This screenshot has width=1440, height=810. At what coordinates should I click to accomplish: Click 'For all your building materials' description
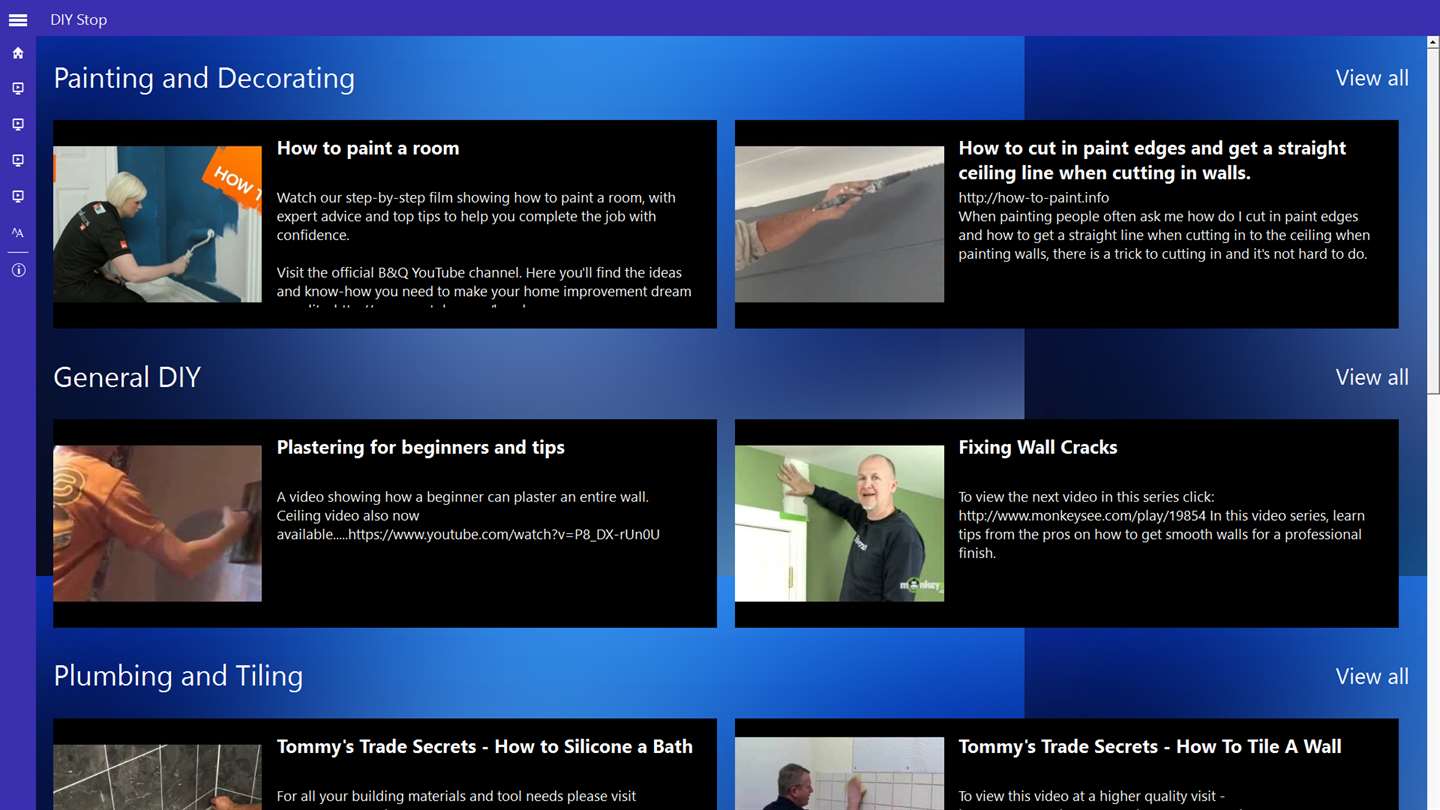coord(456,796)
